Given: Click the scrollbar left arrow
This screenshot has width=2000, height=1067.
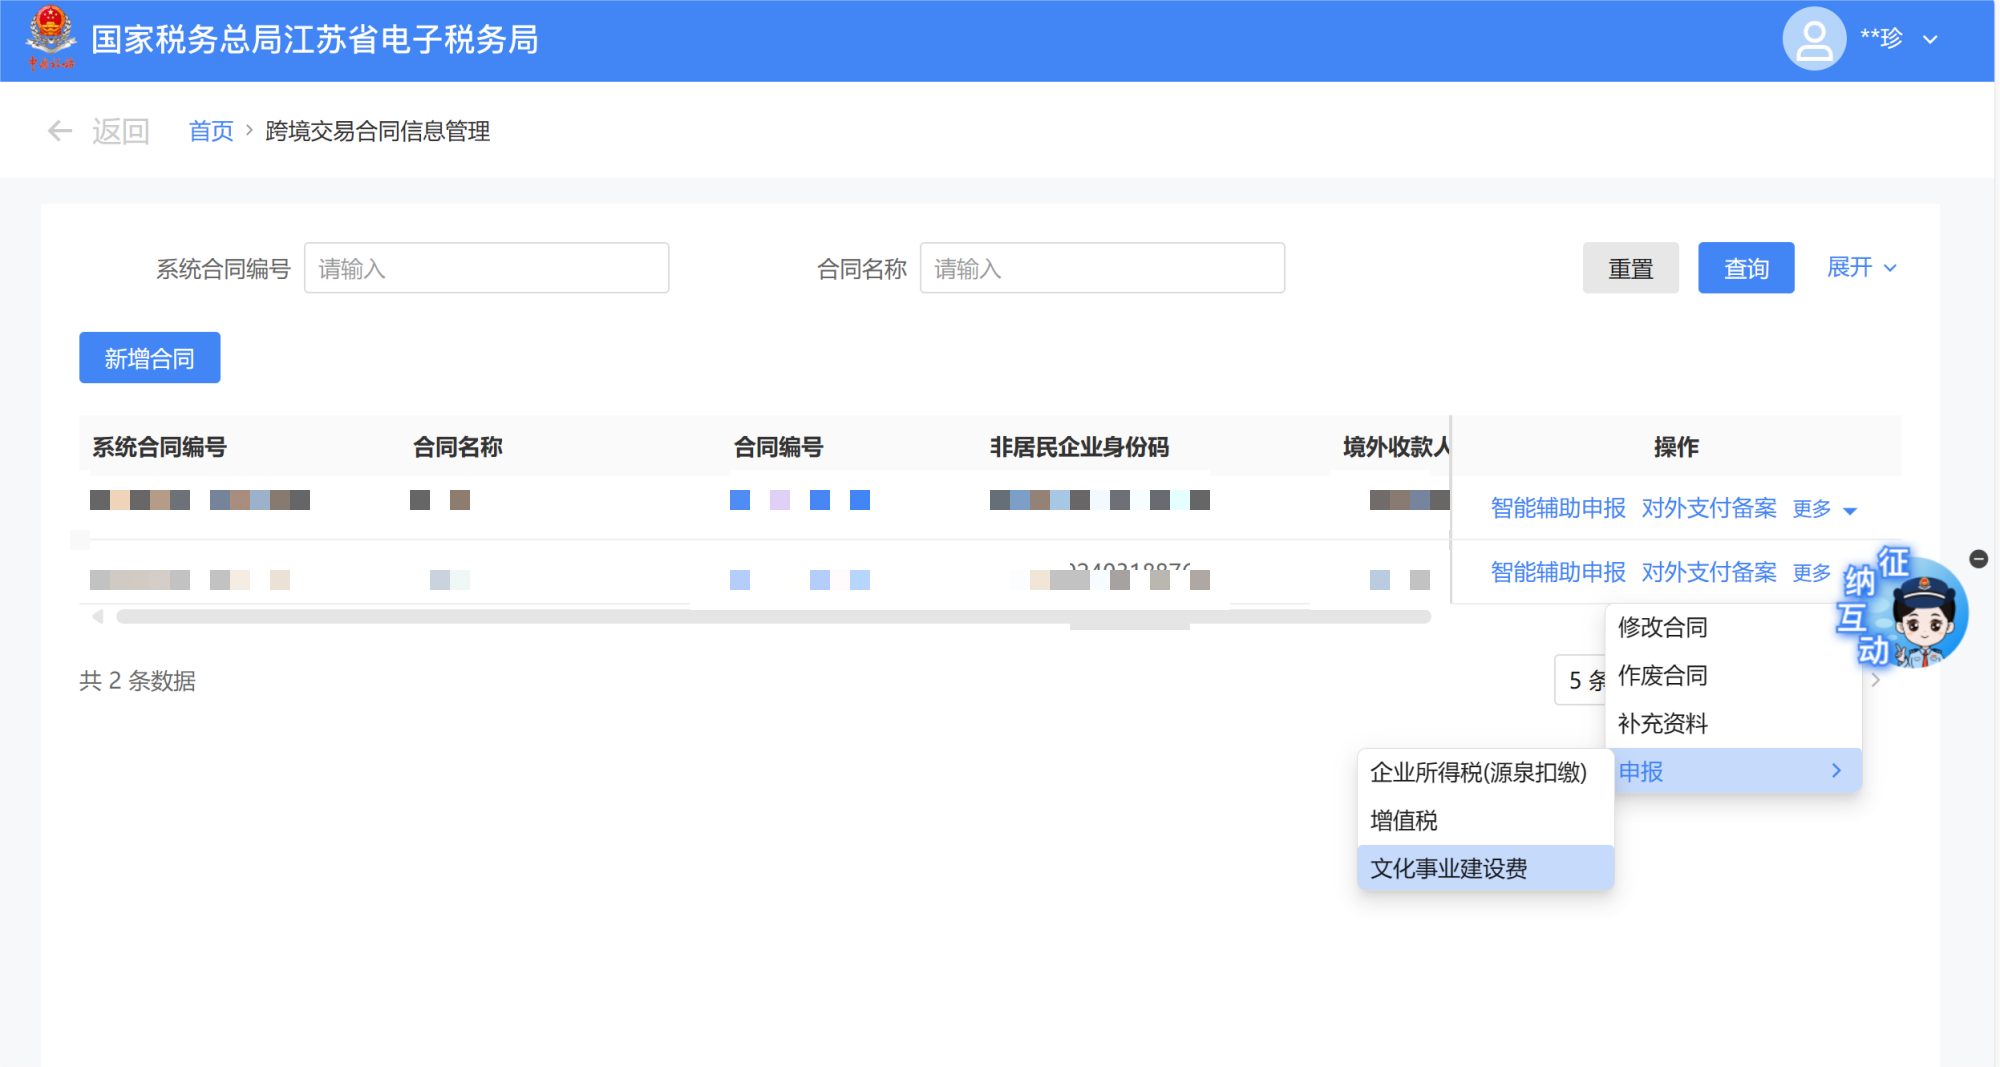Looking at the screenshot, I should 98,617.
